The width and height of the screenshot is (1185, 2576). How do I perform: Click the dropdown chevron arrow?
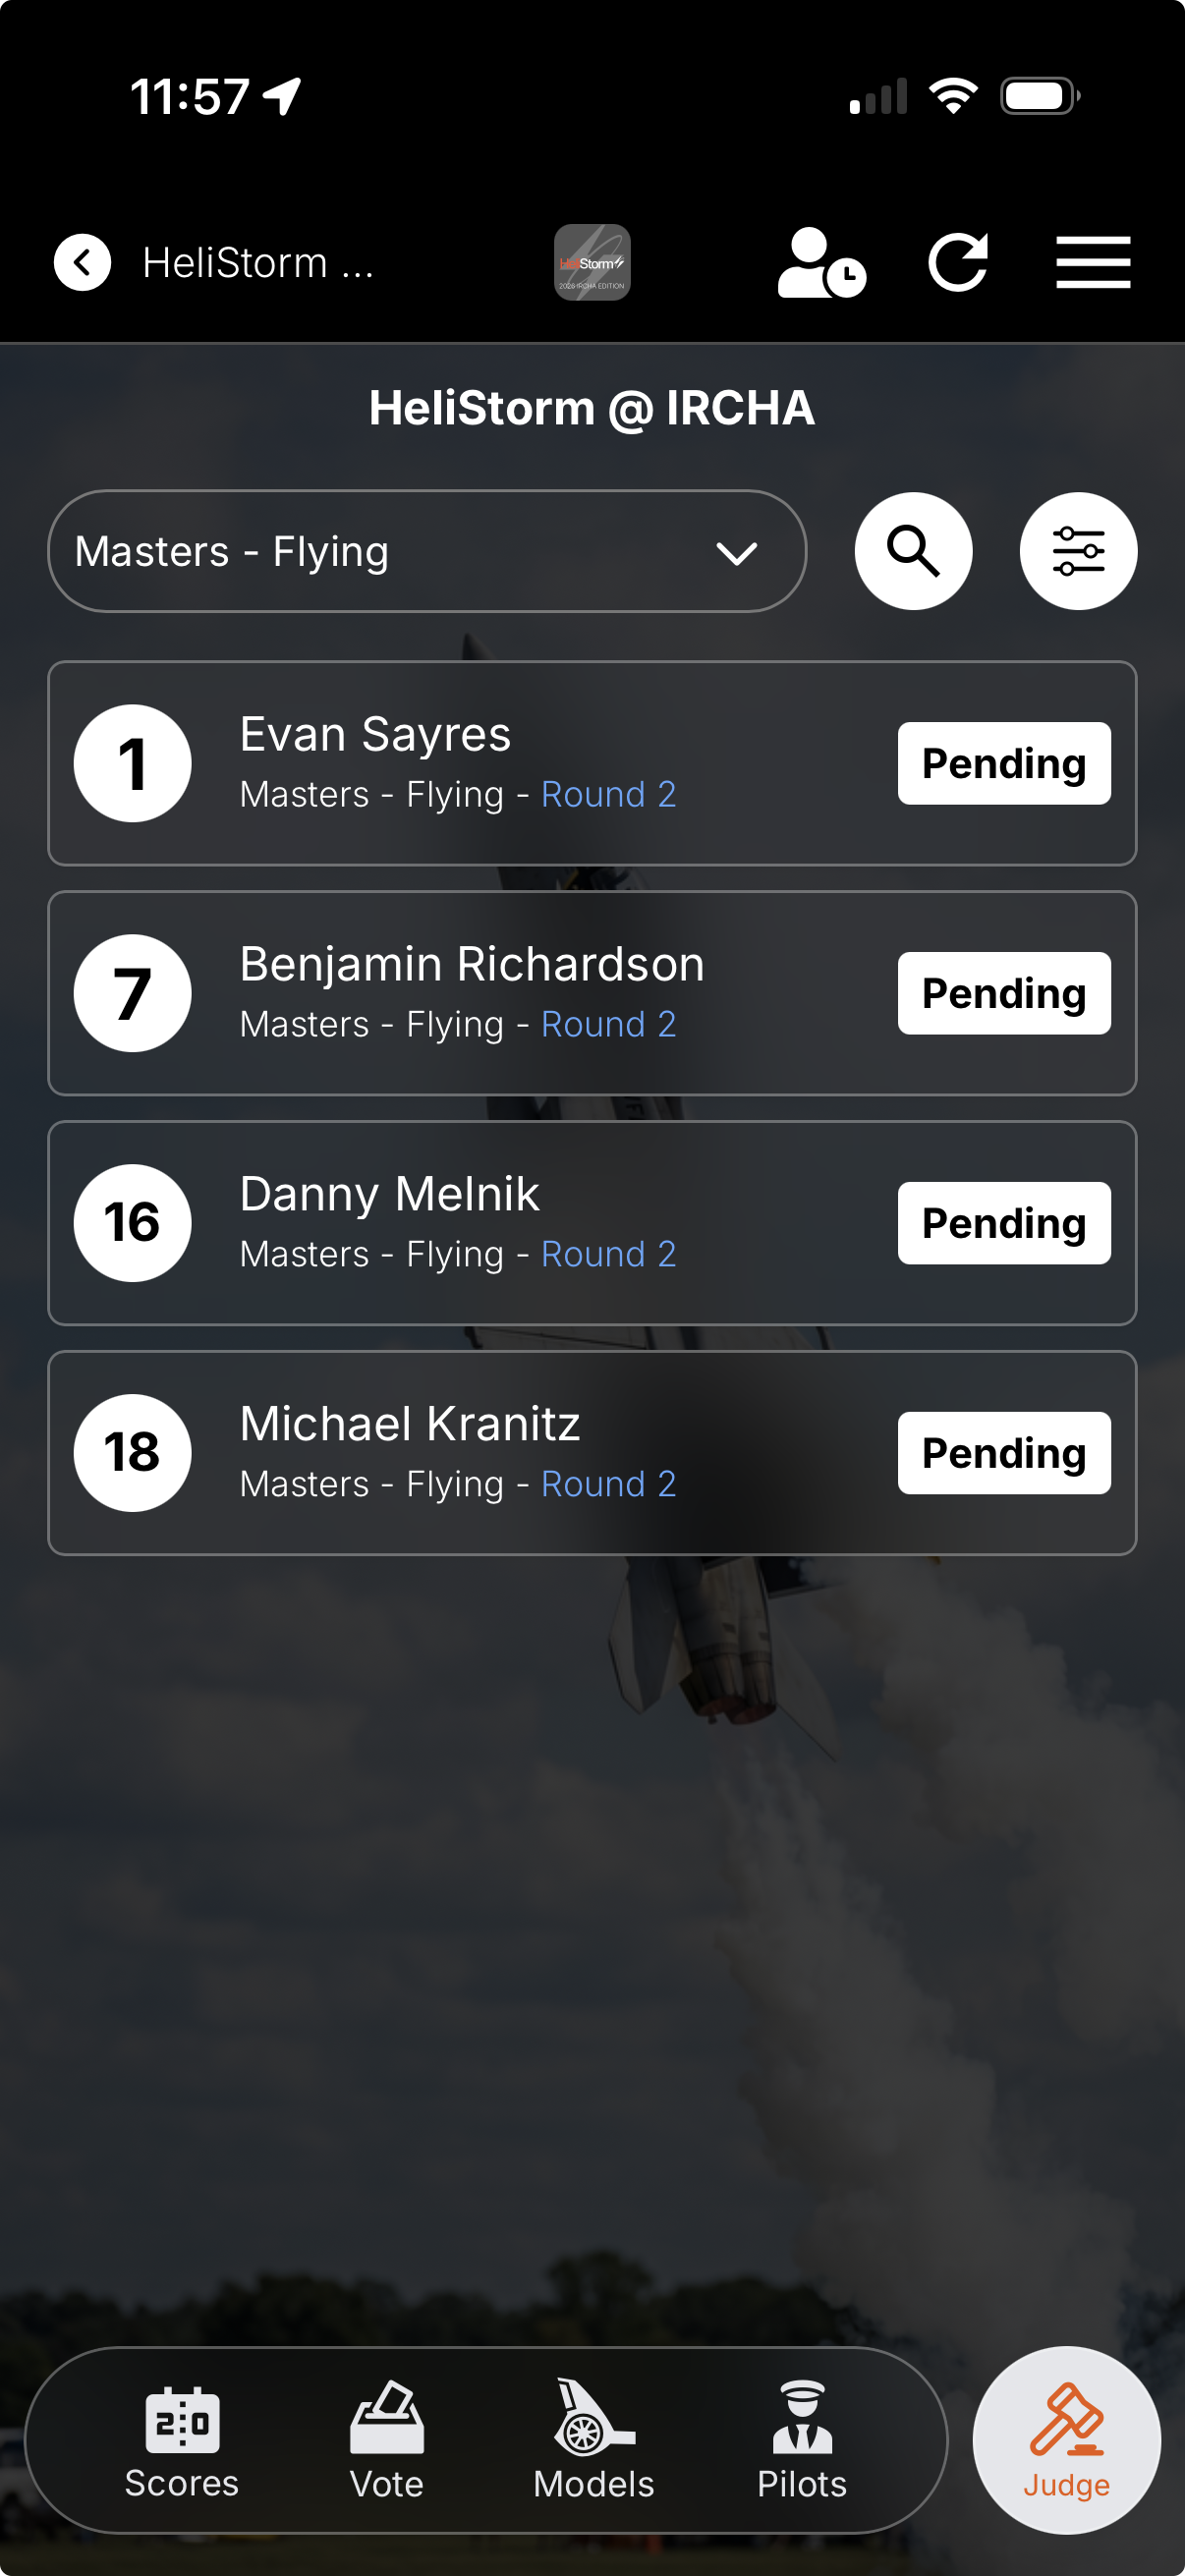pyautogui.click(x=737, y=553)
